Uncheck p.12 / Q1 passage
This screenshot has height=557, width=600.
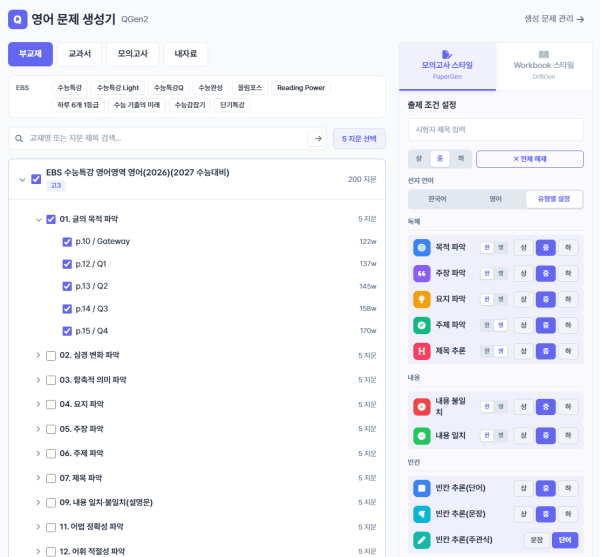click(x=67, y=264)
